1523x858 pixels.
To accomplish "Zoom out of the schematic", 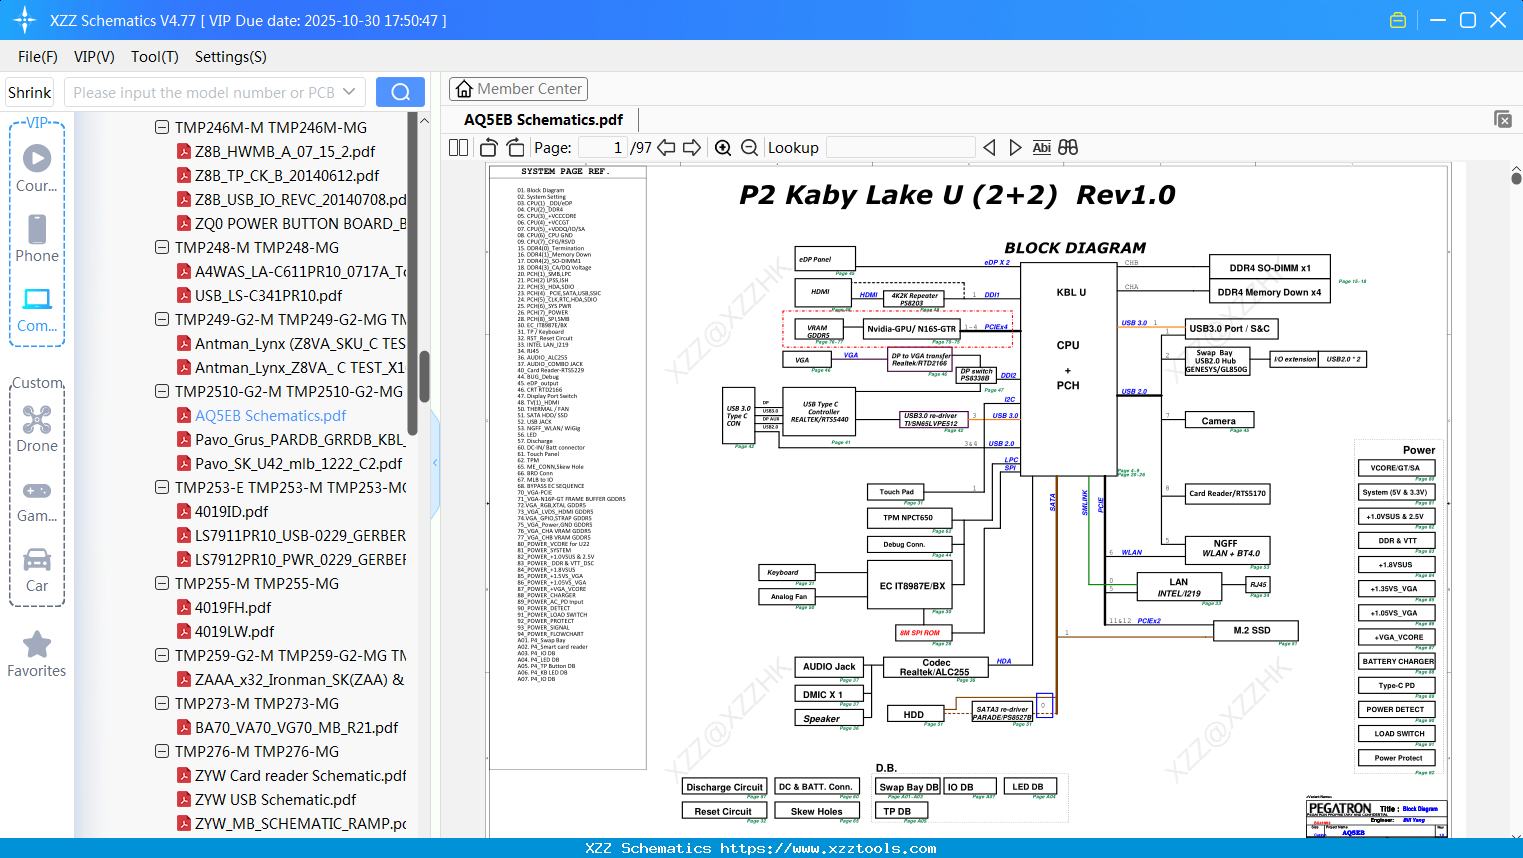I will pyautogui.click(x=749, y=148).
